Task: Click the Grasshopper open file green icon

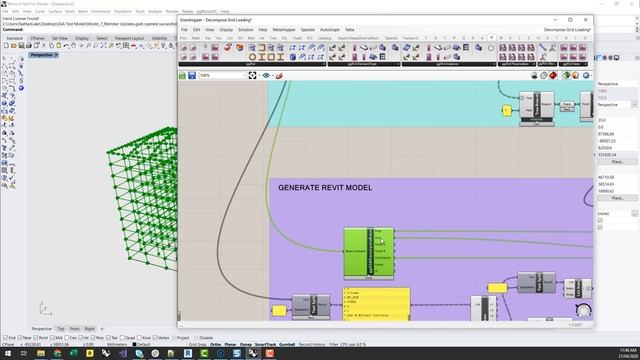Action: 182,76
